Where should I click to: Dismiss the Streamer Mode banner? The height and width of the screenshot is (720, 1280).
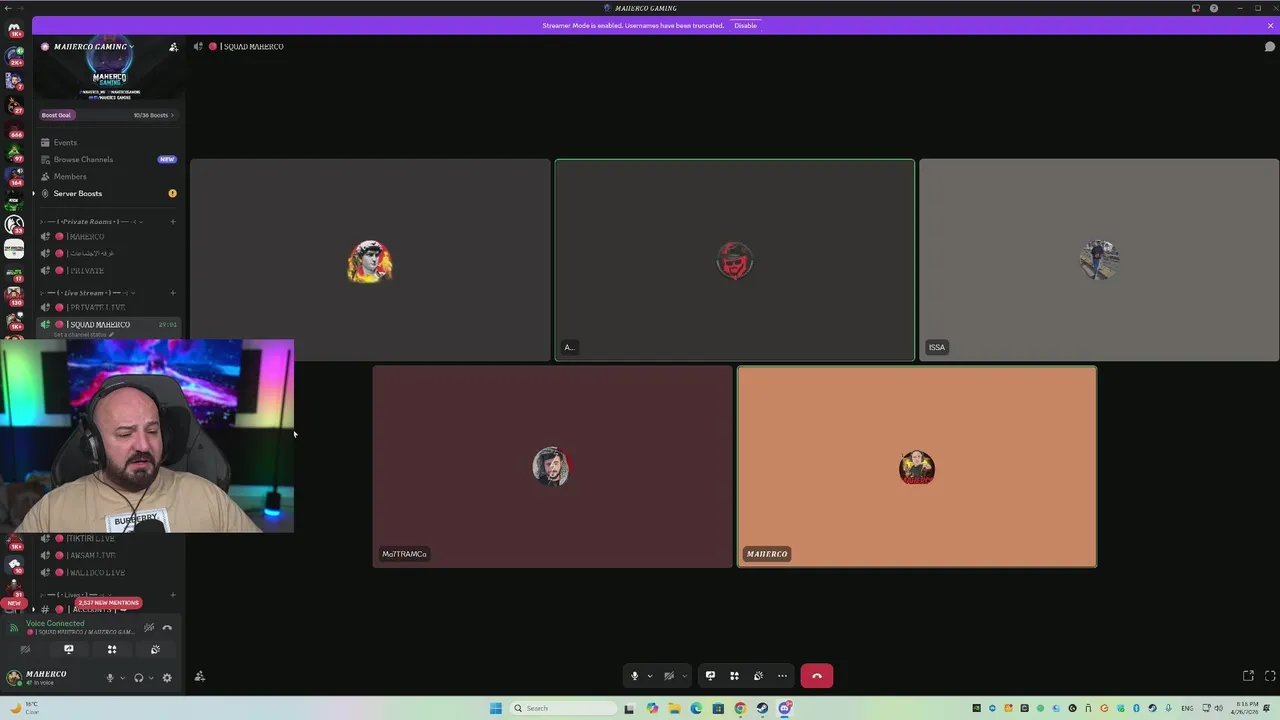coord(1270,25)
